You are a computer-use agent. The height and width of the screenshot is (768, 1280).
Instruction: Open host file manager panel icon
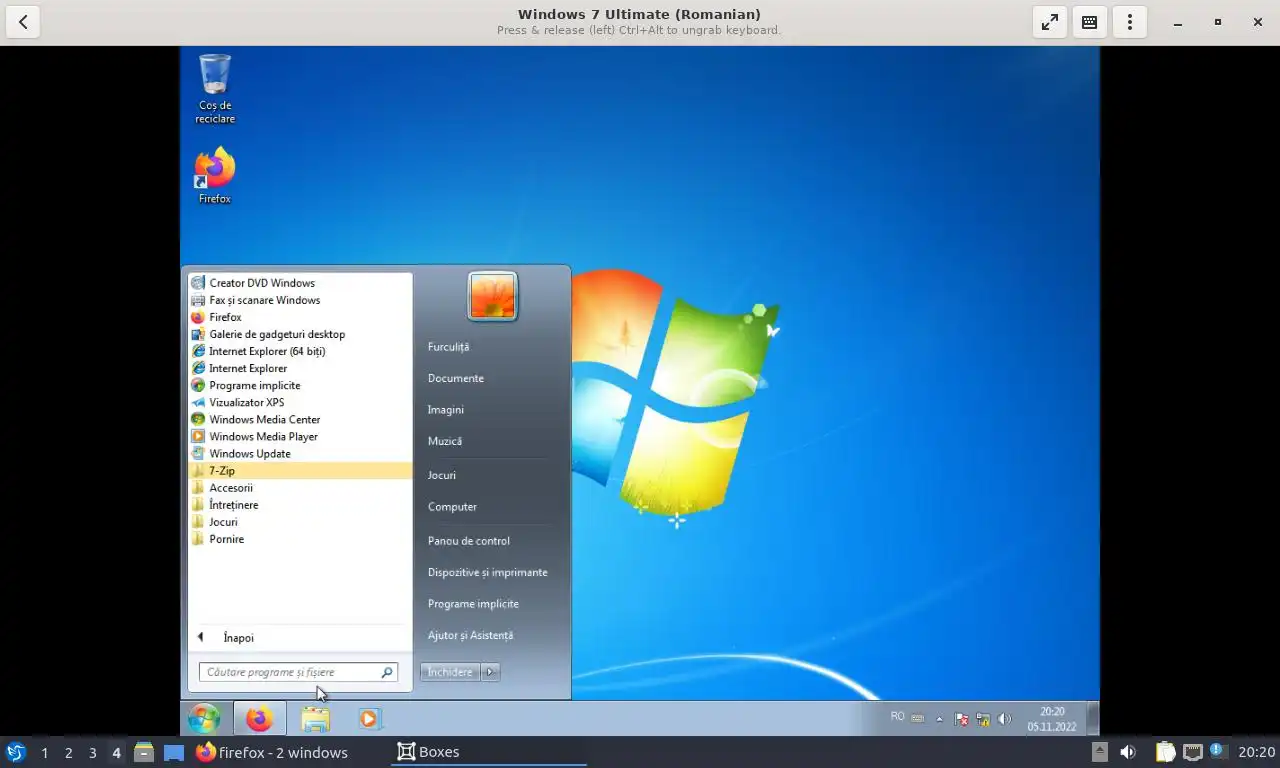point(144,752)
